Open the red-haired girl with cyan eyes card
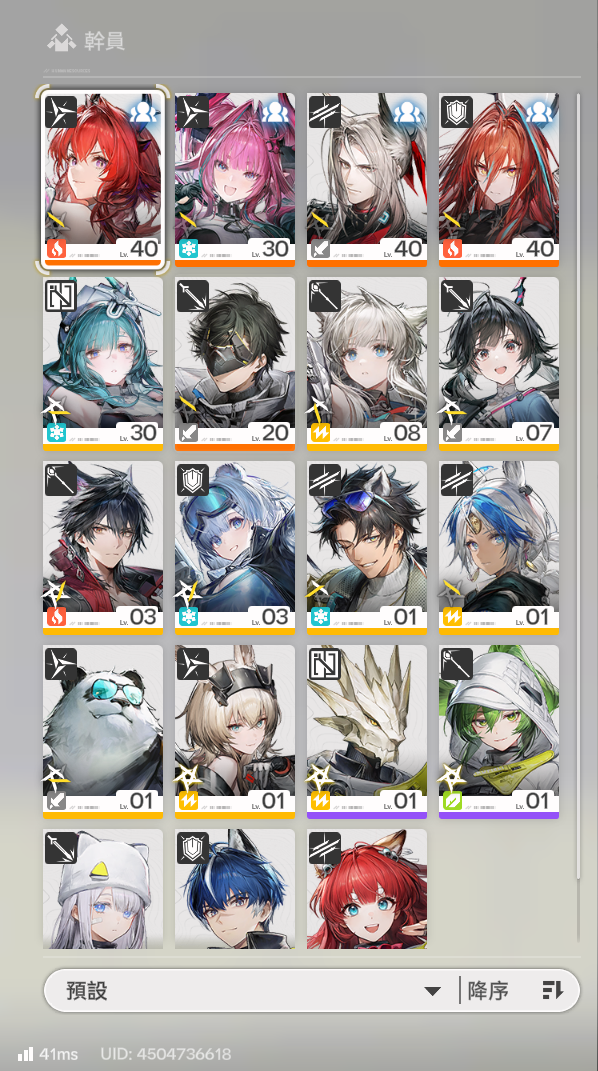The width and height of the screenshot is (598, 1071). (367, 889)
